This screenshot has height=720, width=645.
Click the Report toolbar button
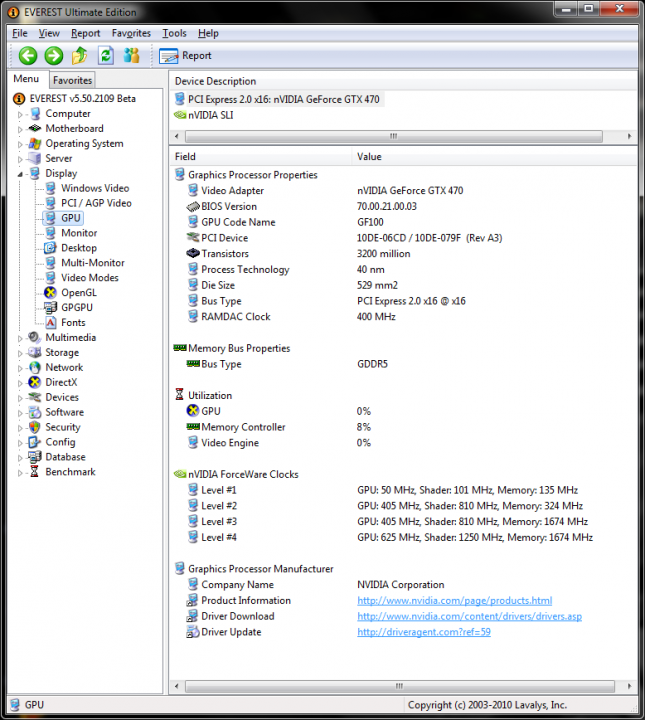[185, 56]
